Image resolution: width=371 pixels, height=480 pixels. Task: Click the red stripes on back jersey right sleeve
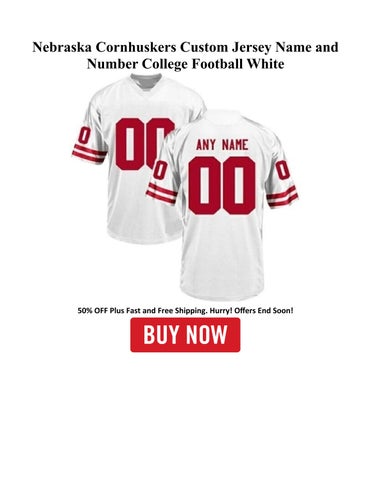point(282,196)
